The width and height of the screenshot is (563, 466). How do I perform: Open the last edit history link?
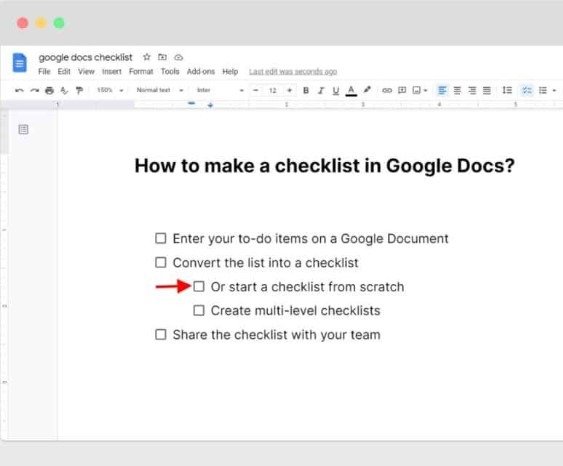pos(293,72)
